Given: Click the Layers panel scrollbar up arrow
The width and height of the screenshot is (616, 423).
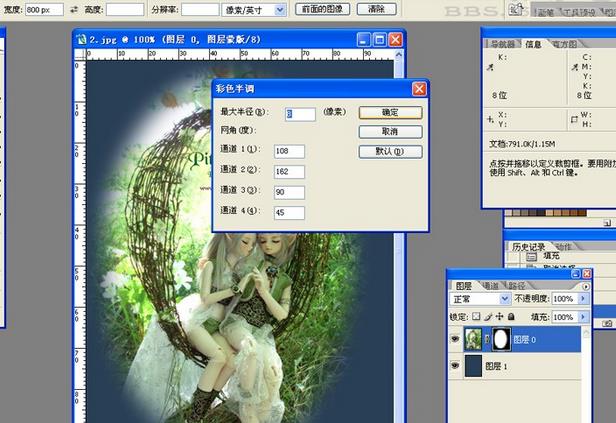Looking at the screenshot, I should (586, 333).
